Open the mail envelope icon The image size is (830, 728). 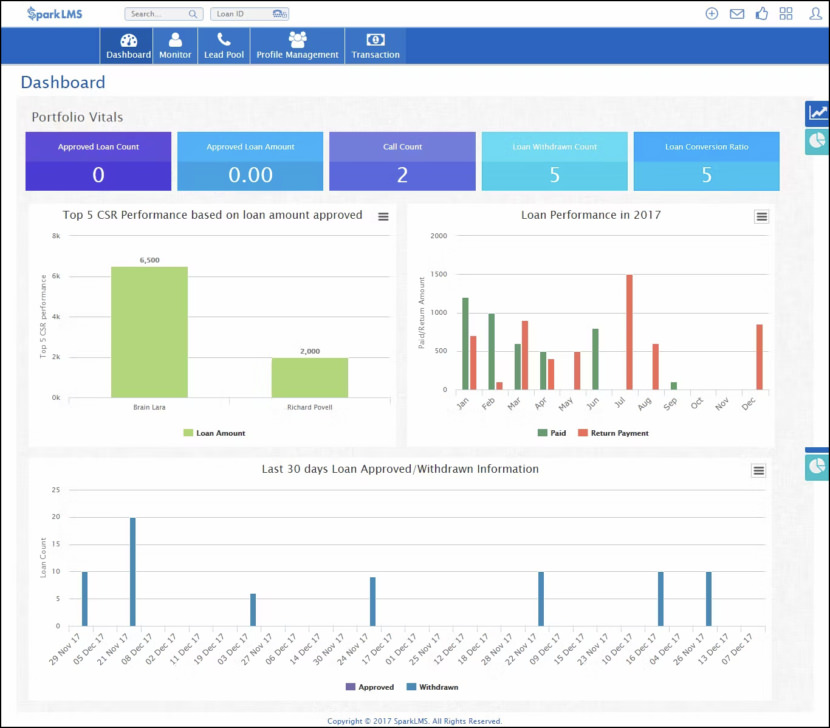coord(737,14)
